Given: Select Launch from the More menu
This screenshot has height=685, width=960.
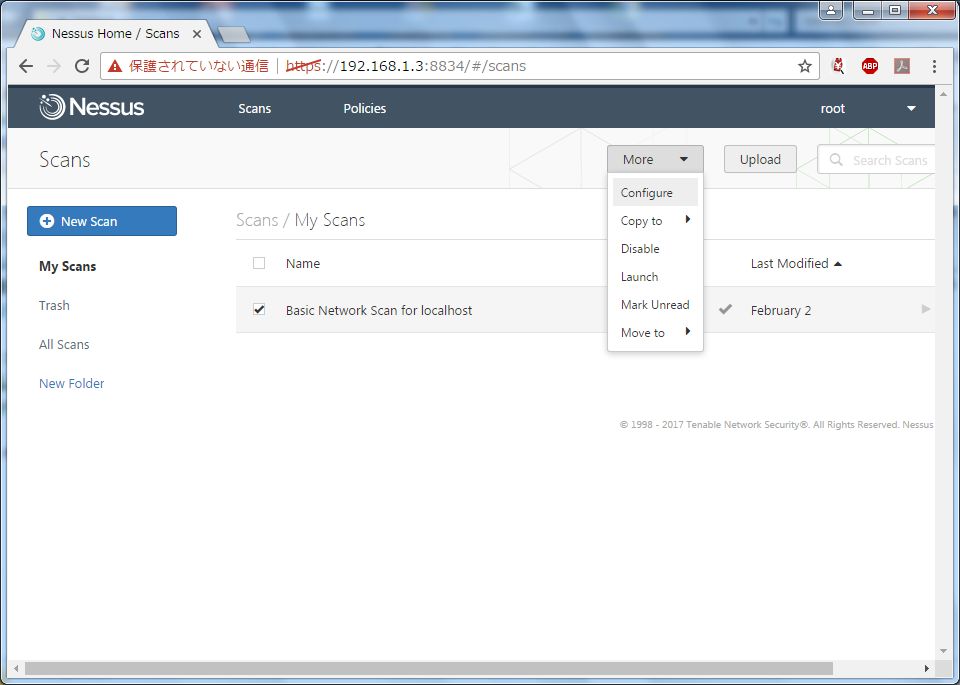Looking at the screenshot, I should (x=655, y=277).
